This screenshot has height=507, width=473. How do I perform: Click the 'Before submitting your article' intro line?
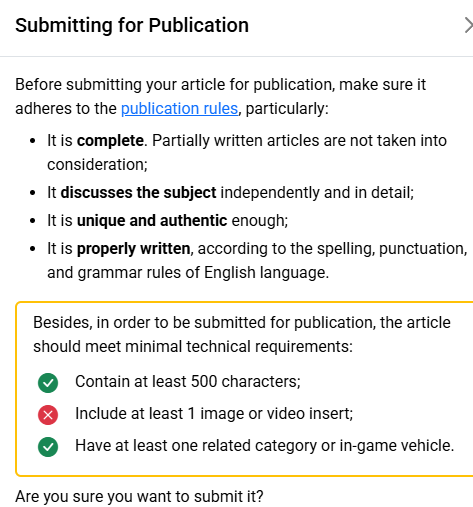coord(221,85)
